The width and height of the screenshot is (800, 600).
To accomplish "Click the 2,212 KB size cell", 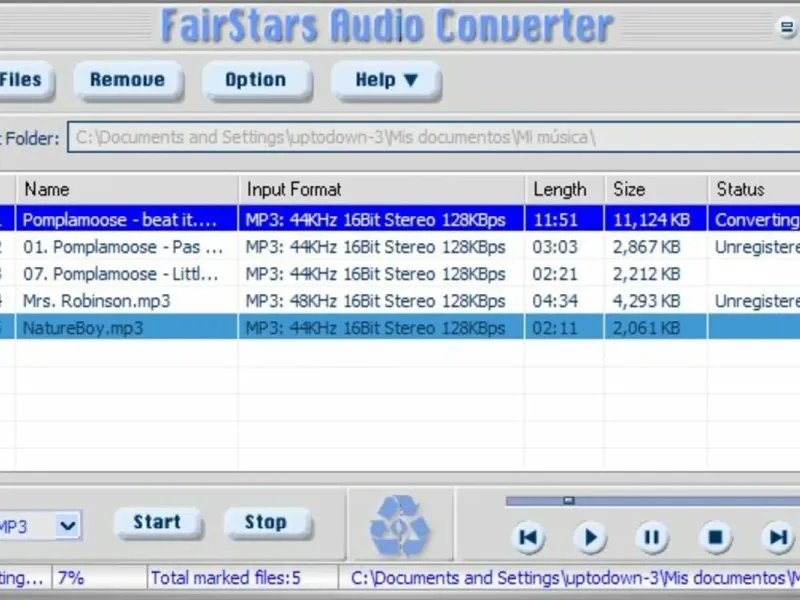I will (656, 274).
